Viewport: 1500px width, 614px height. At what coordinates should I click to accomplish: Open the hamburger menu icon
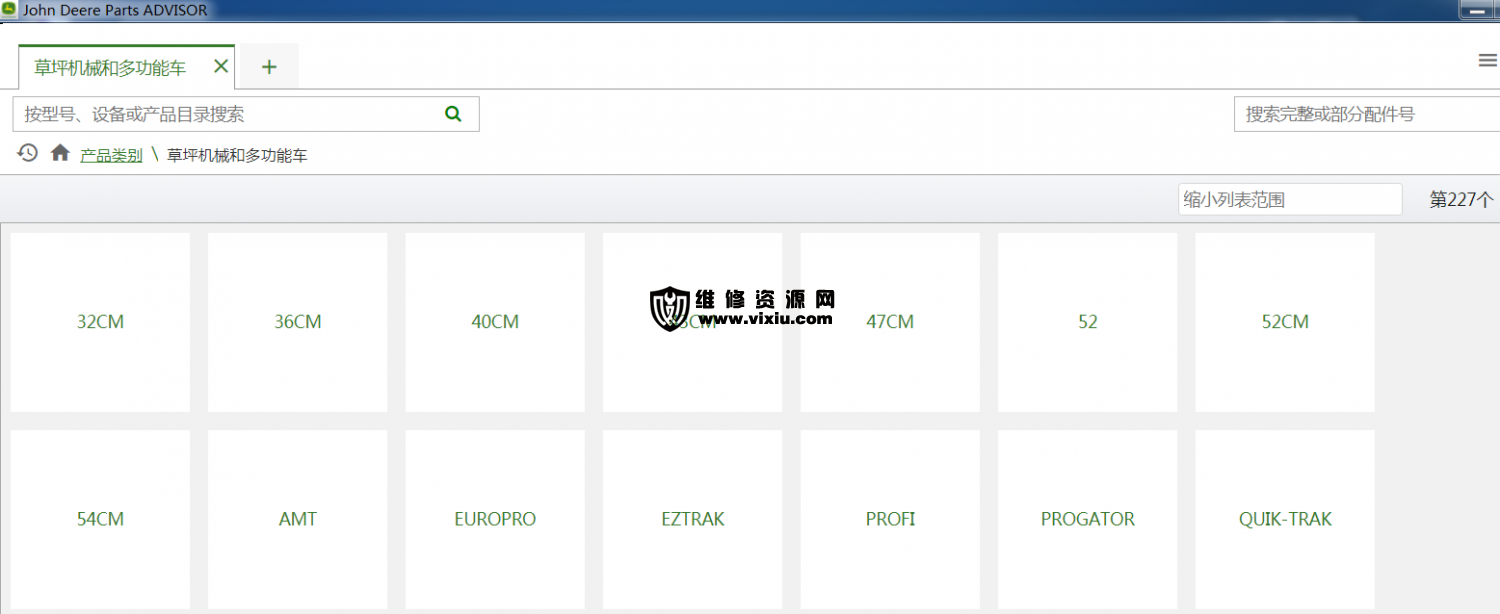1487,61
